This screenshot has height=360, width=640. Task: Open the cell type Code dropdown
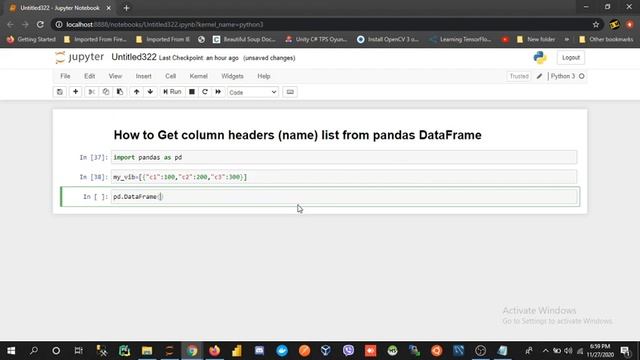click(x=253, y=92)
